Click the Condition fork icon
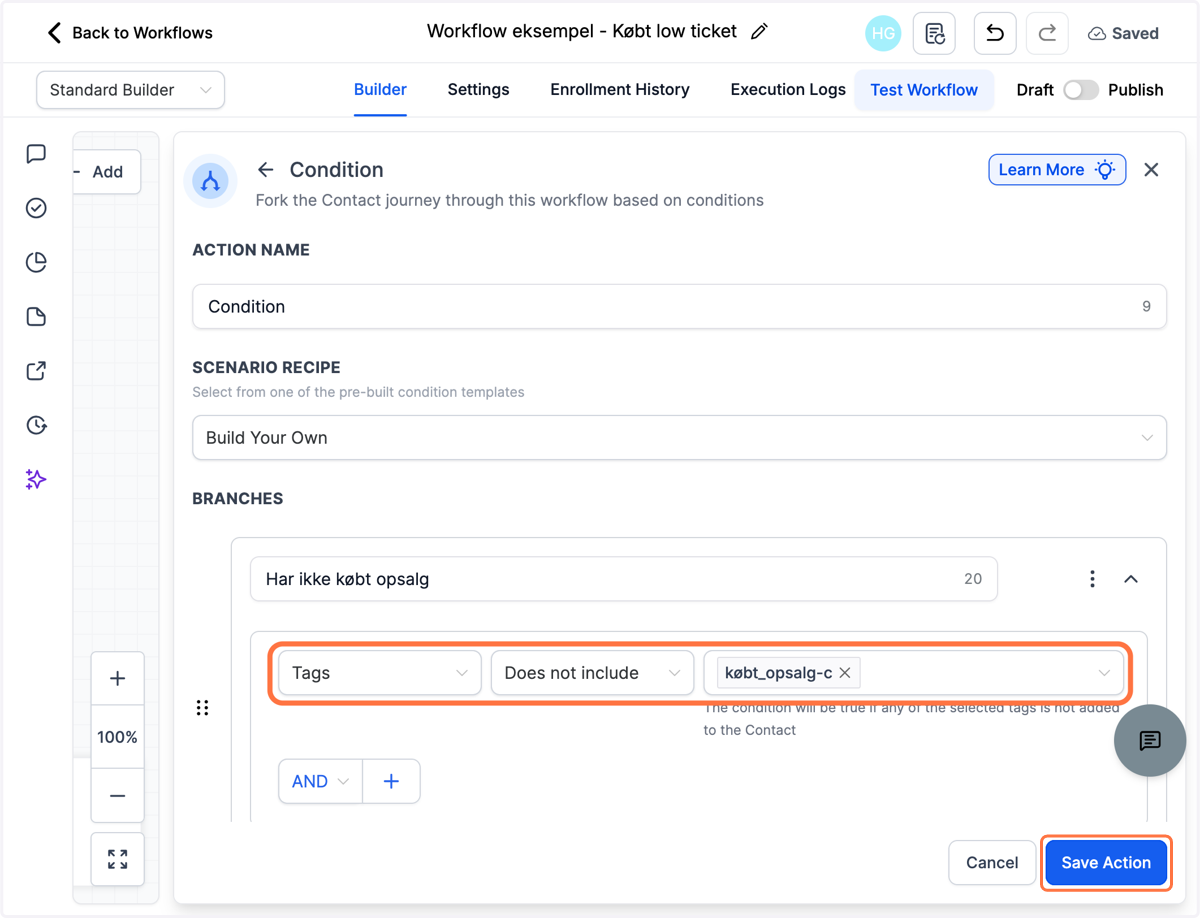This screenshot has height=918, width=1200. [x=210, y=181]
